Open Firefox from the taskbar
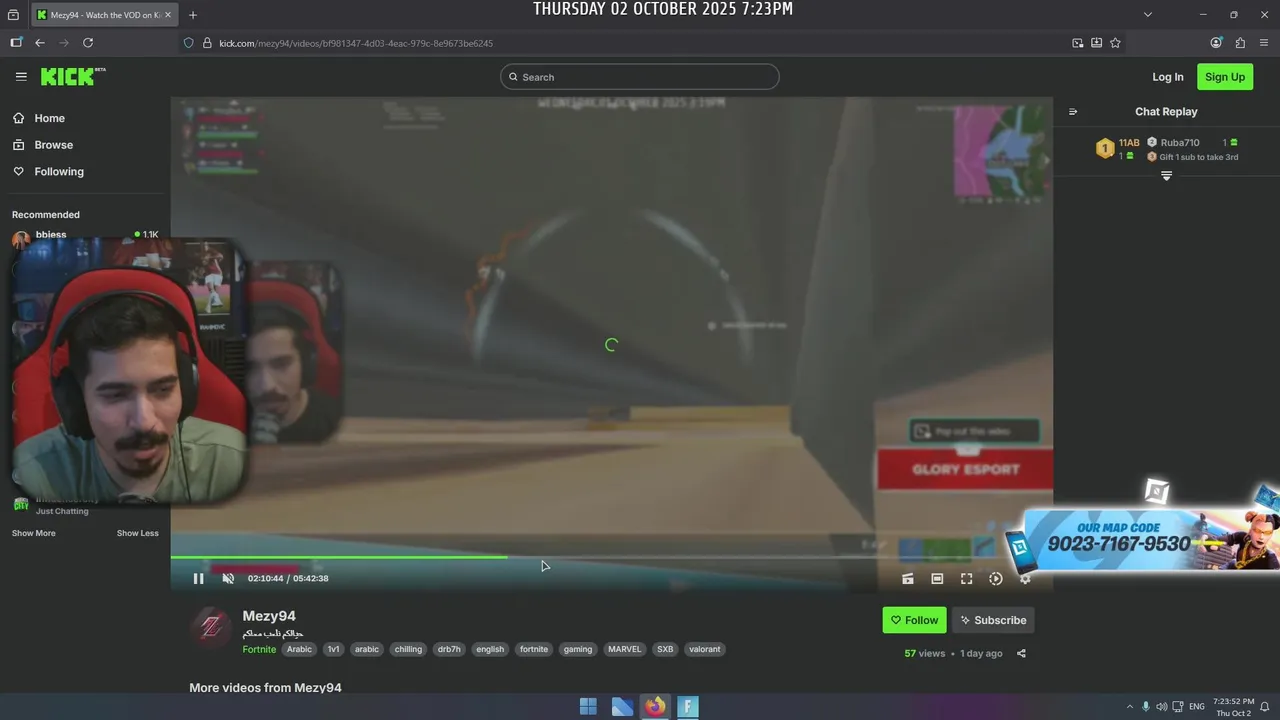1280x720 pixels. click(655, 707)
